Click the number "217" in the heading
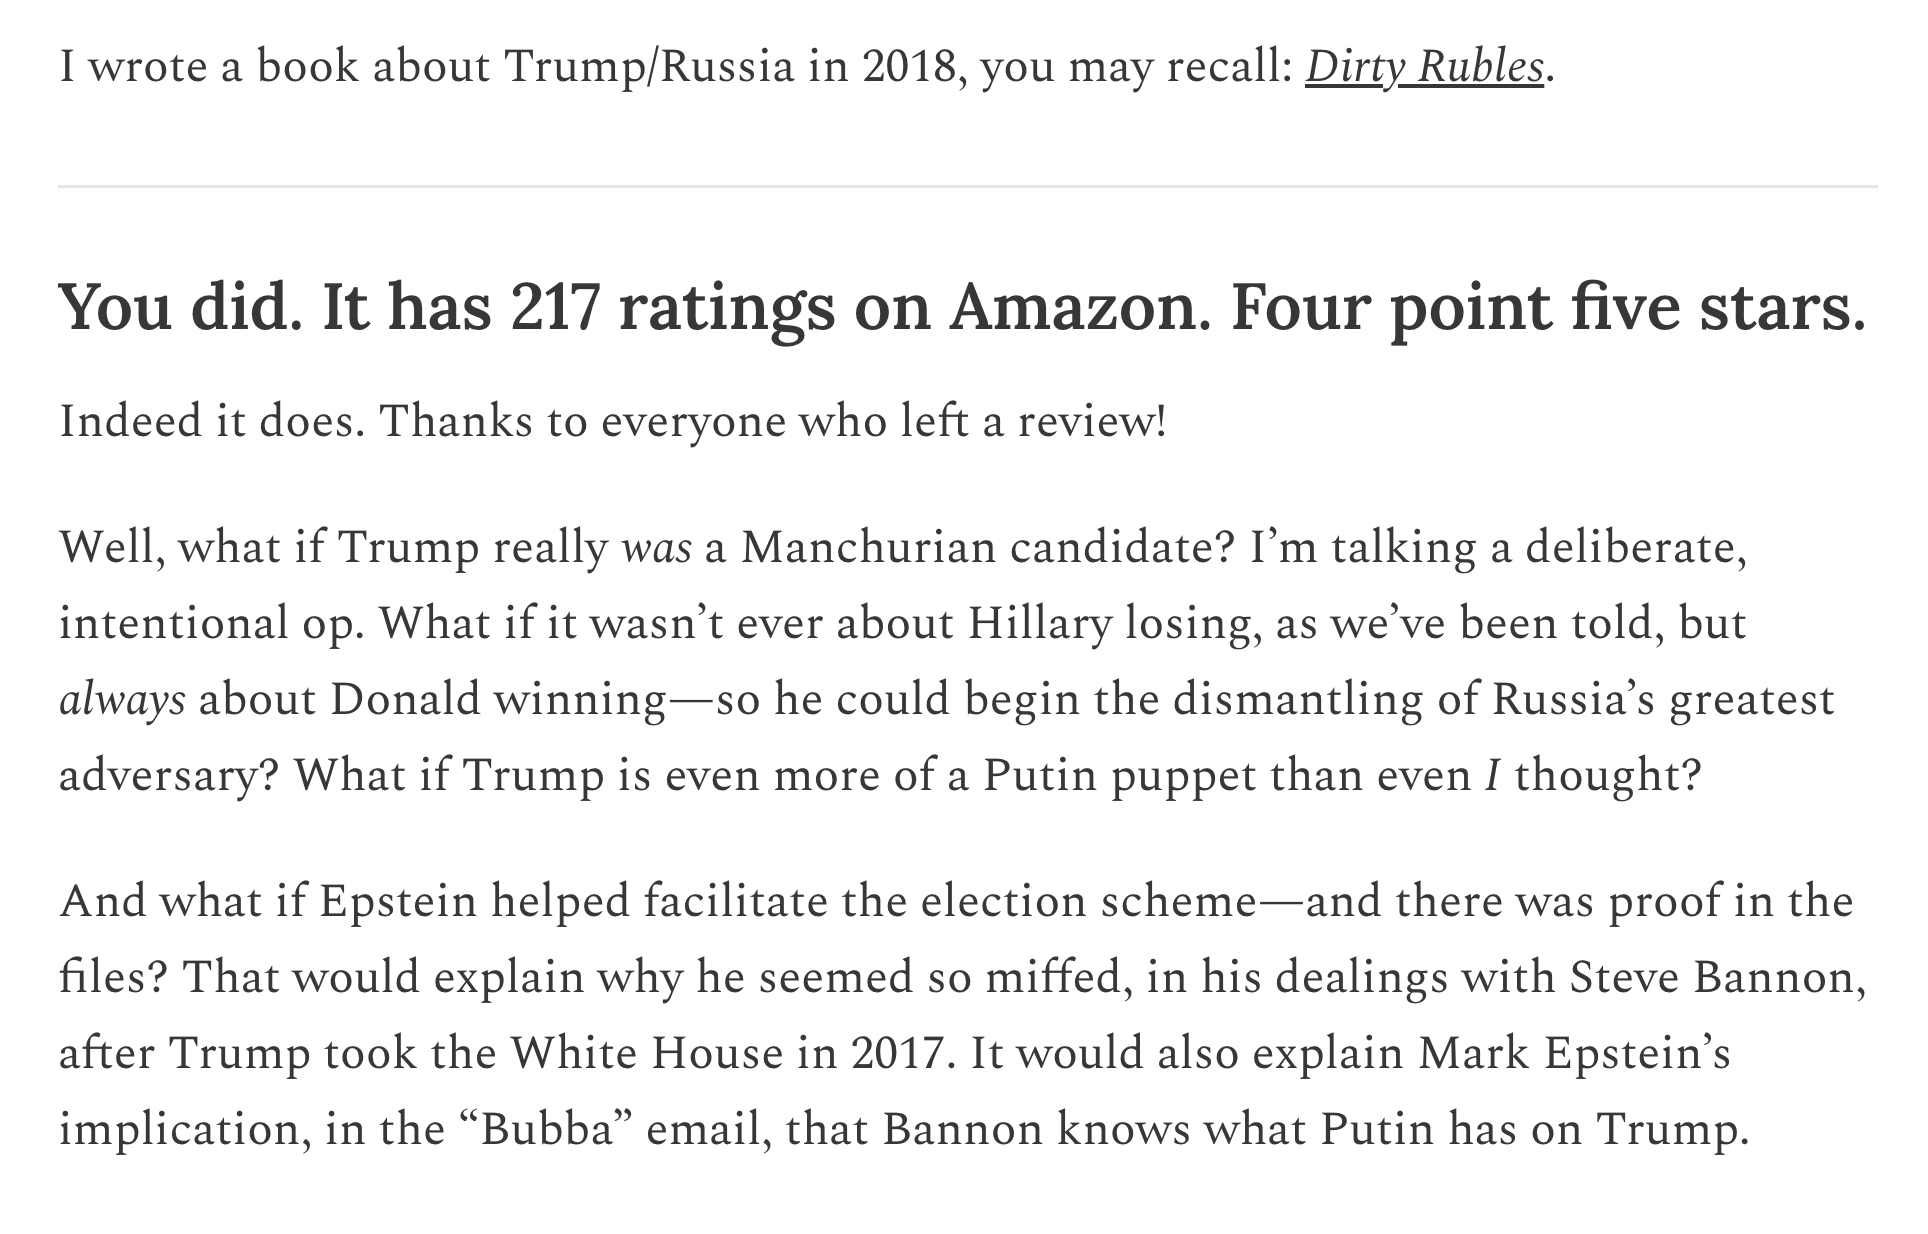Viewport: 1928px width, 1234px height. coord(555,307)
